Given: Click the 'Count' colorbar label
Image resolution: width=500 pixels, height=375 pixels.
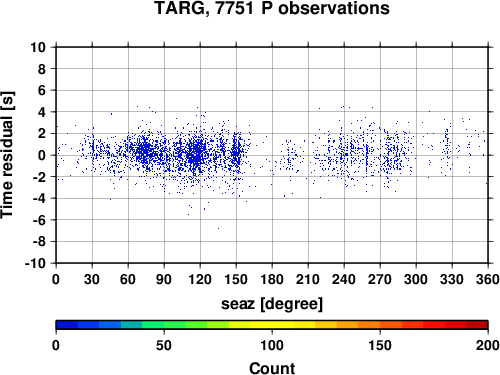Looking at the screenshot, I should point(272,368).
